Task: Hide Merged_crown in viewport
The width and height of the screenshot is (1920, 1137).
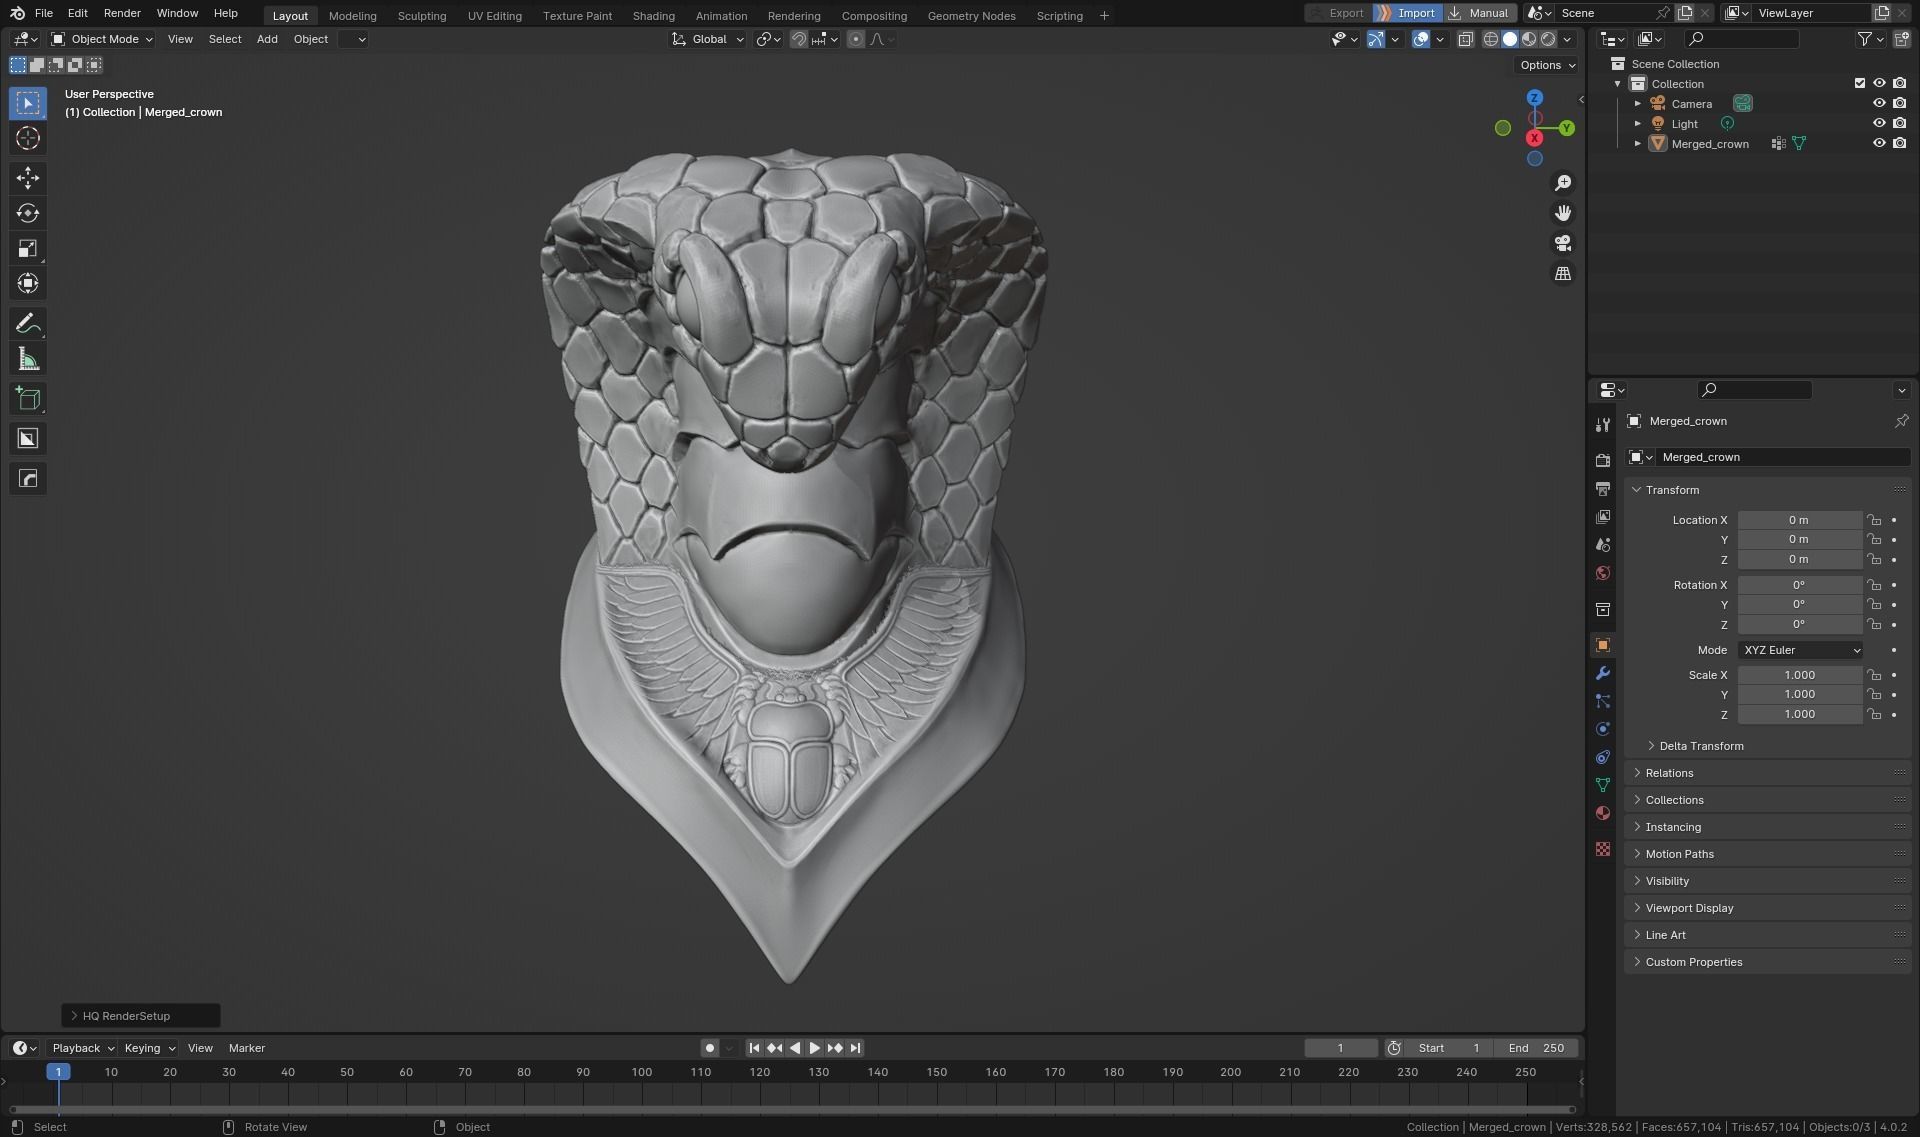Action: pyautogui.click(x=1879, y=143)
